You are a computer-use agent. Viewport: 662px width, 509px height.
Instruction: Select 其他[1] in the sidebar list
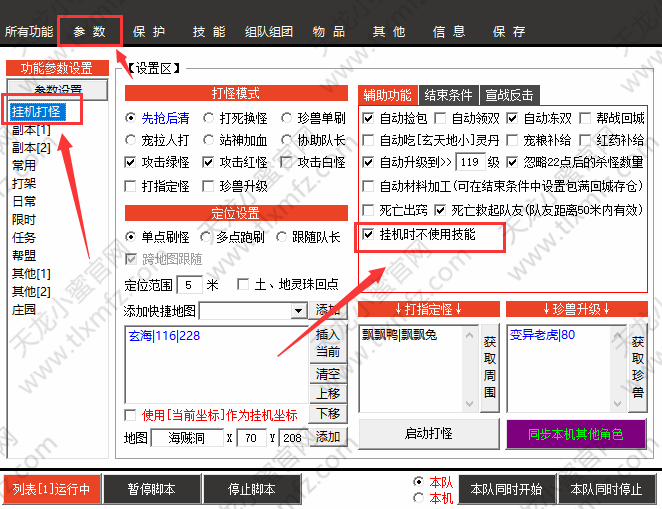pos(31,273)
